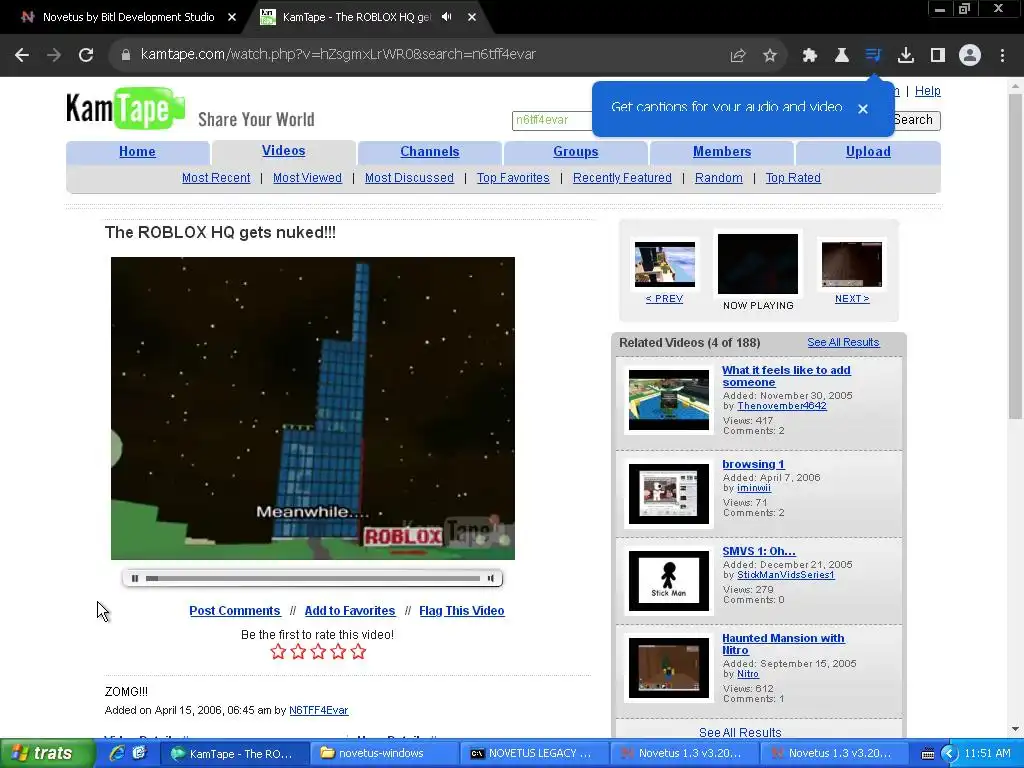Screen dimensions: 1024x768
Task: Mute the KamTape tab via speaker icon
Action: (447, 17)
